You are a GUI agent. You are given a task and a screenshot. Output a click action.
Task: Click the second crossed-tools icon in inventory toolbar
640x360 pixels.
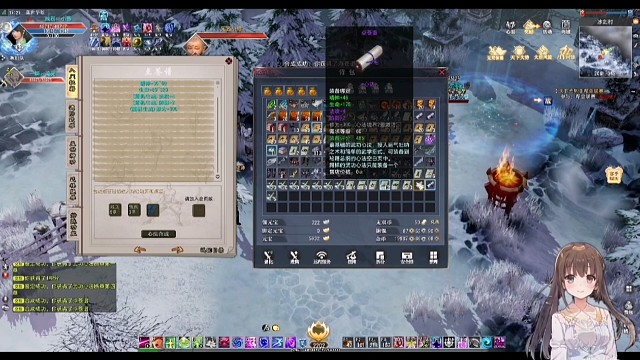(294, 257)
